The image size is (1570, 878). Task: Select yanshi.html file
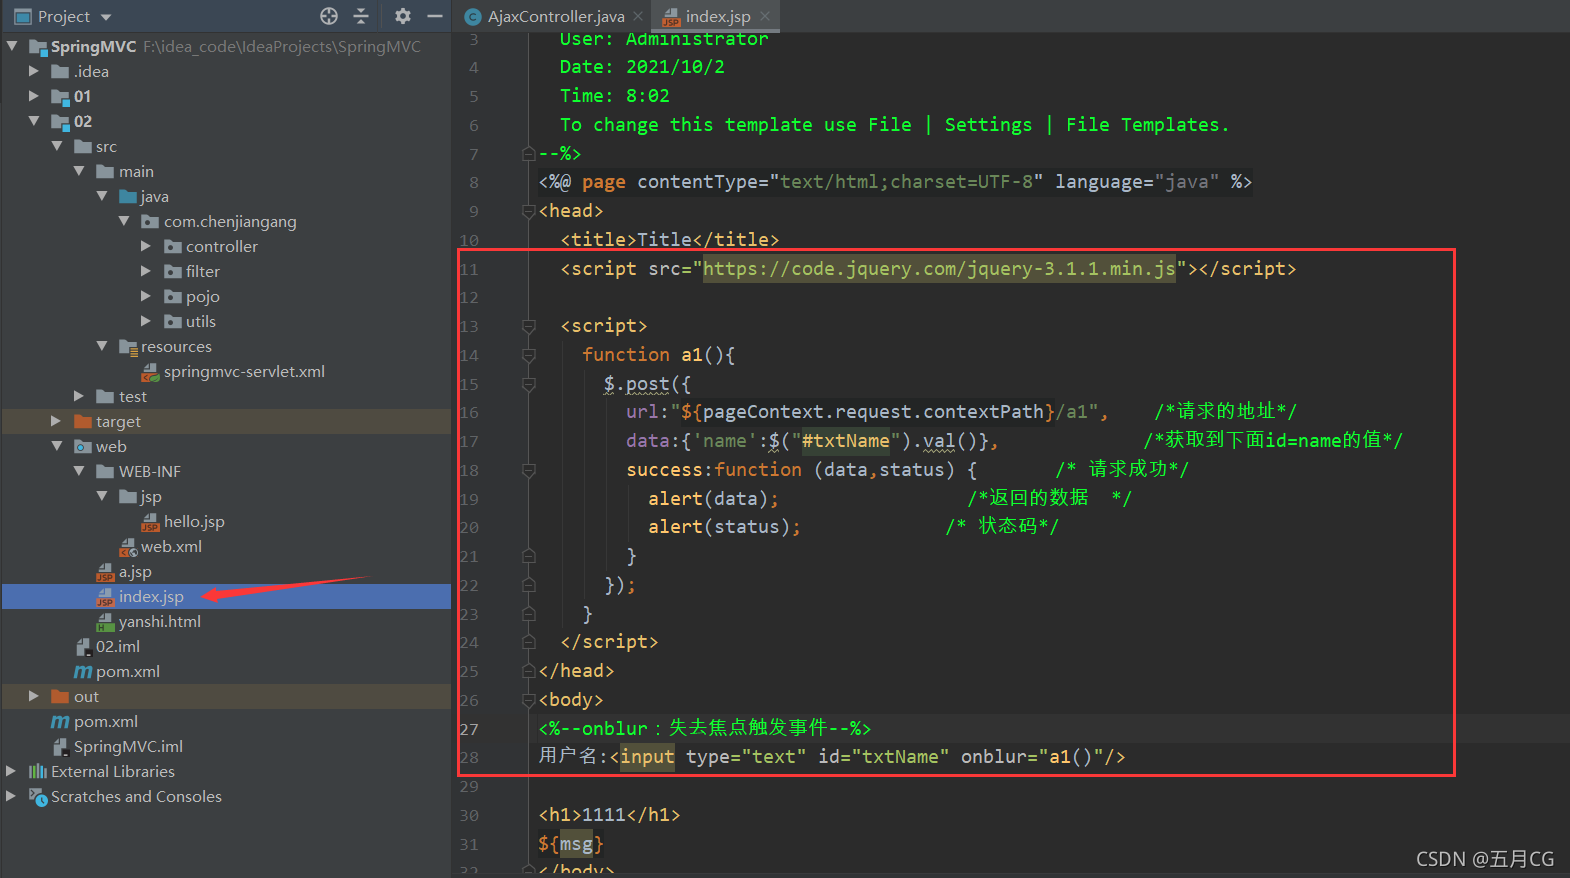(160, 622)
